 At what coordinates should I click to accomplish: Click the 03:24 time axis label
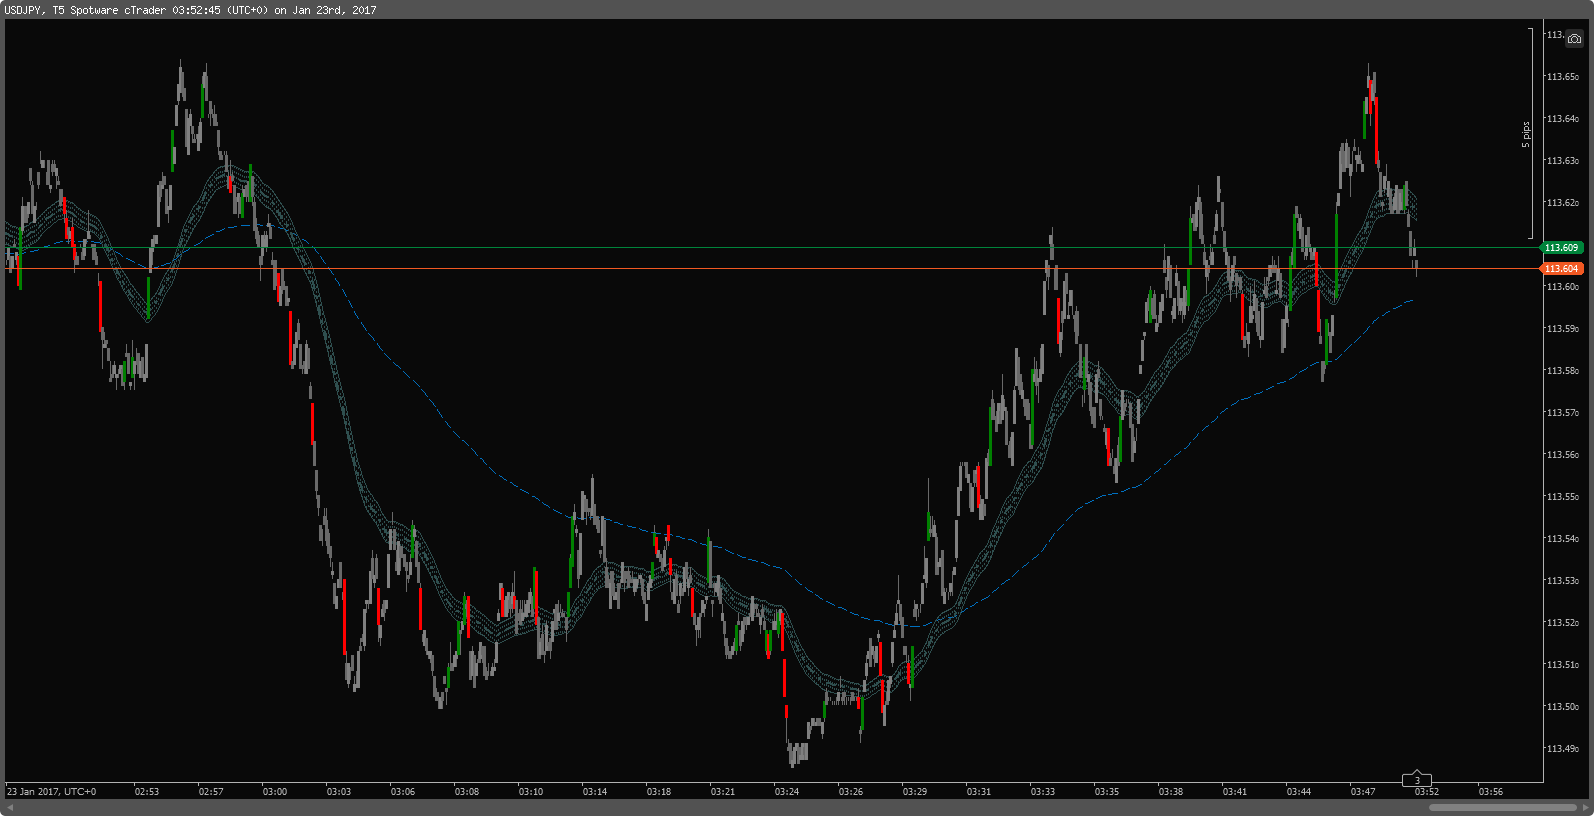(x=787, y=791)
